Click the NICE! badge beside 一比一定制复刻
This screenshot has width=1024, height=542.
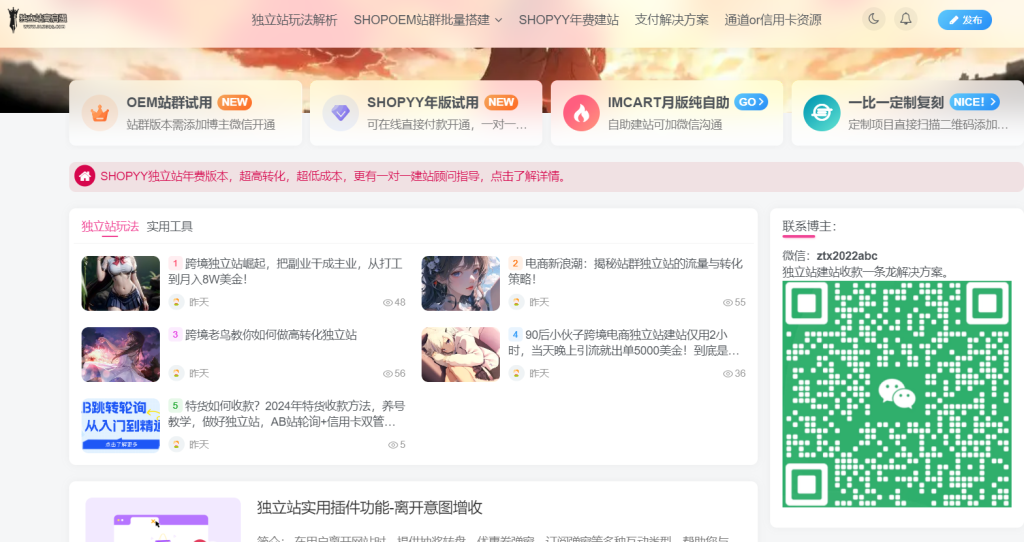[974, 102]
